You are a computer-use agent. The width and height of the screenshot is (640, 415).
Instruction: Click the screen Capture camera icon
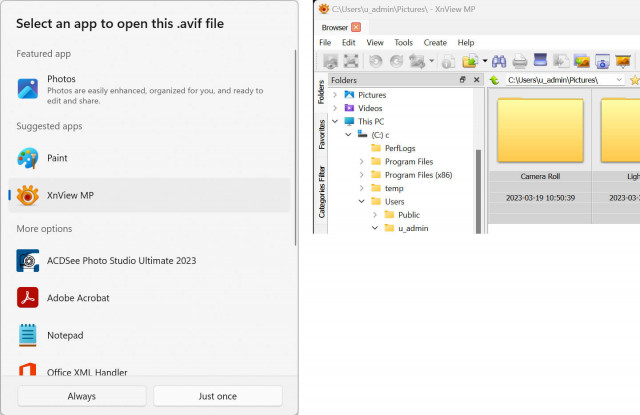pos(602,61)
